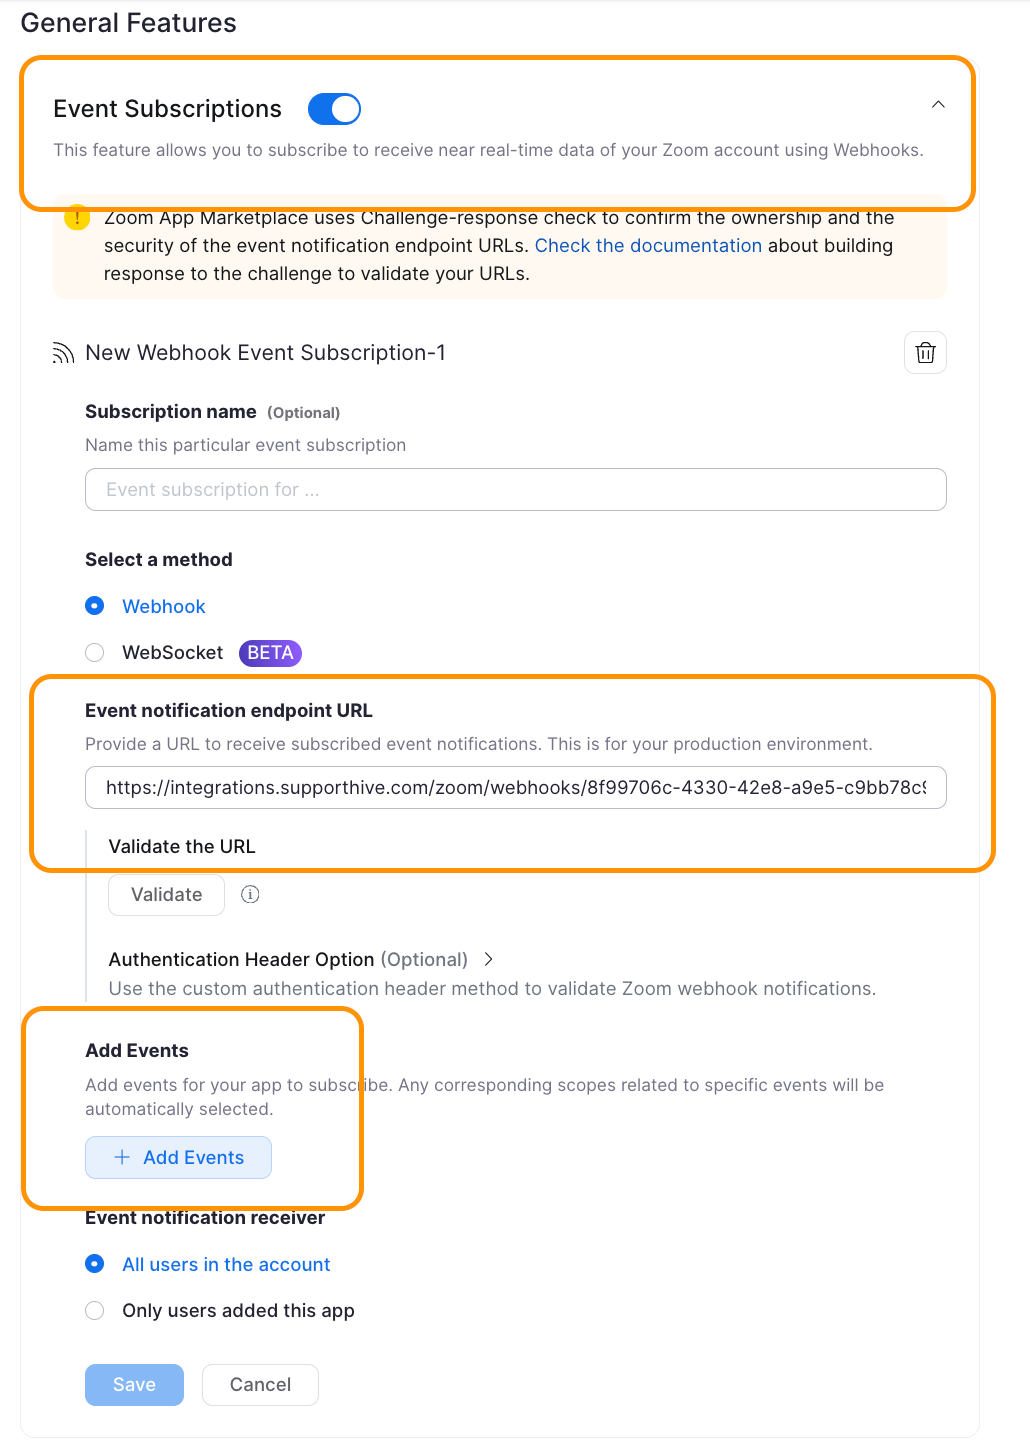Toggle Event Subscriptions switch off
1030x1450 pixels.
pos(334,109)
